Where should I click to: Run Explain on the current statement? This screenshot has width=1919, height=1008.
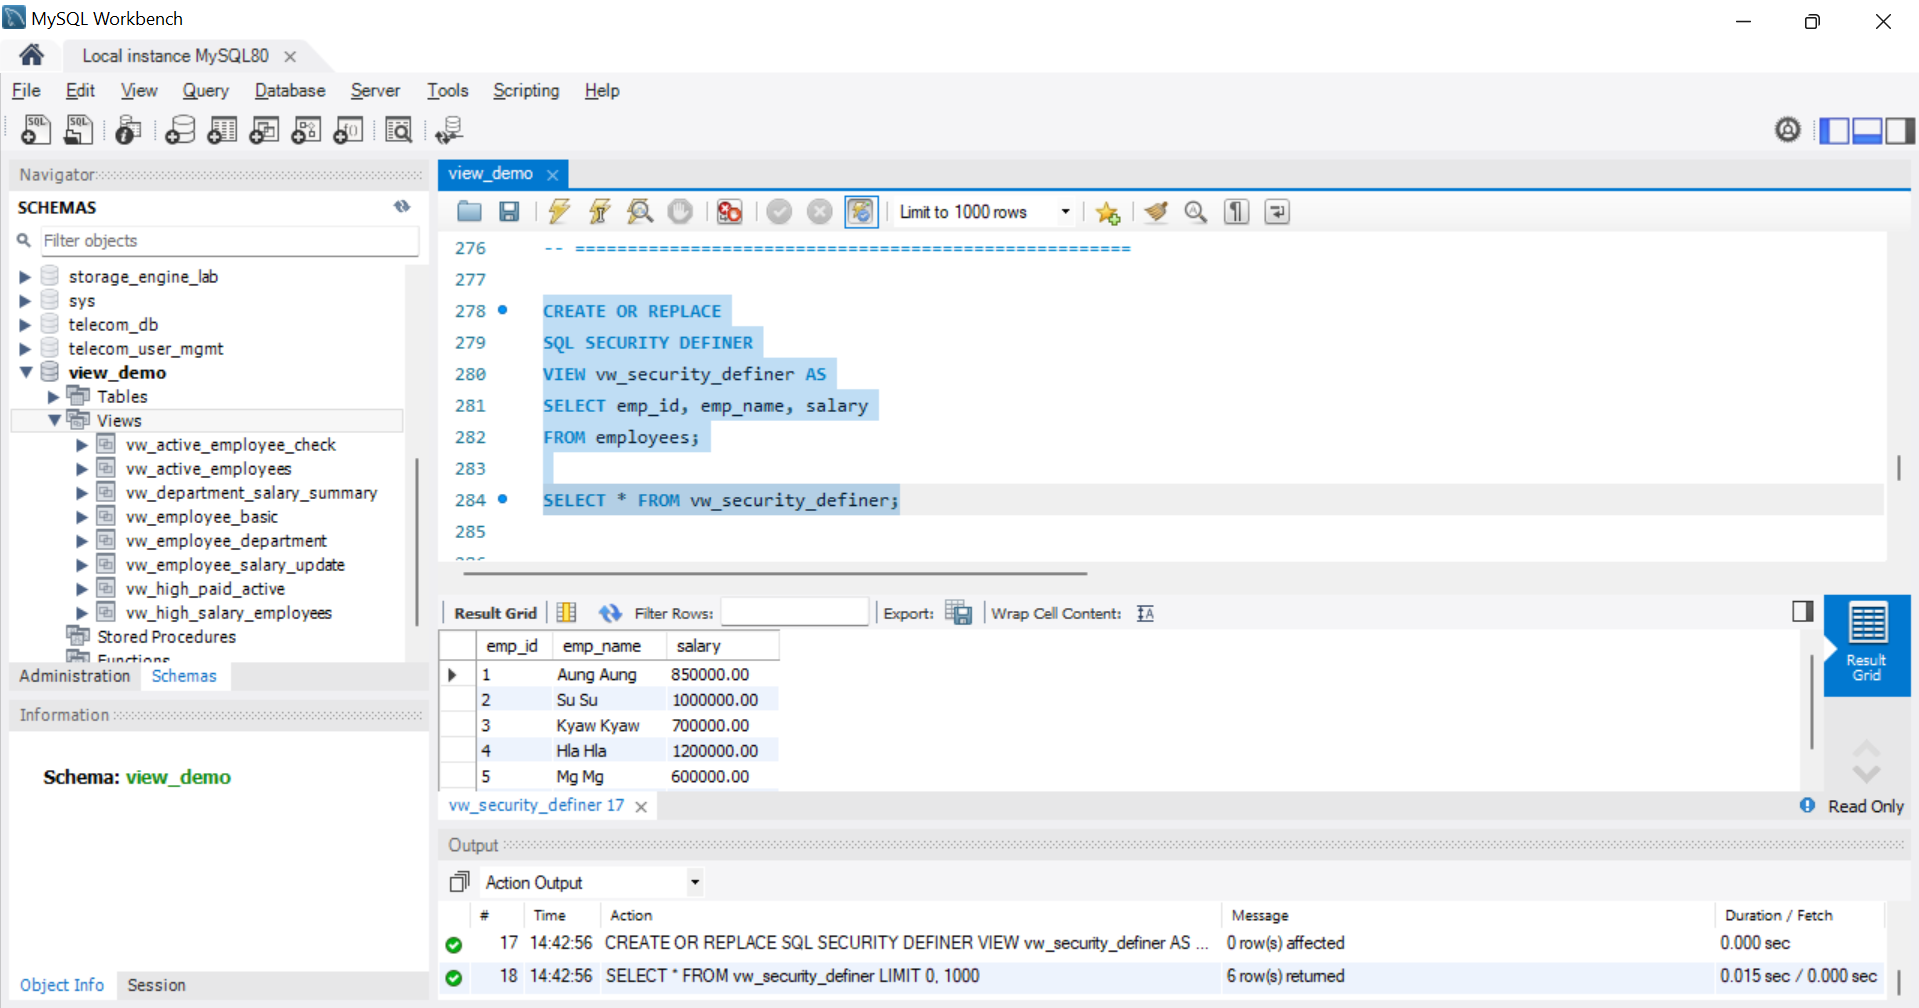[640, 212]
